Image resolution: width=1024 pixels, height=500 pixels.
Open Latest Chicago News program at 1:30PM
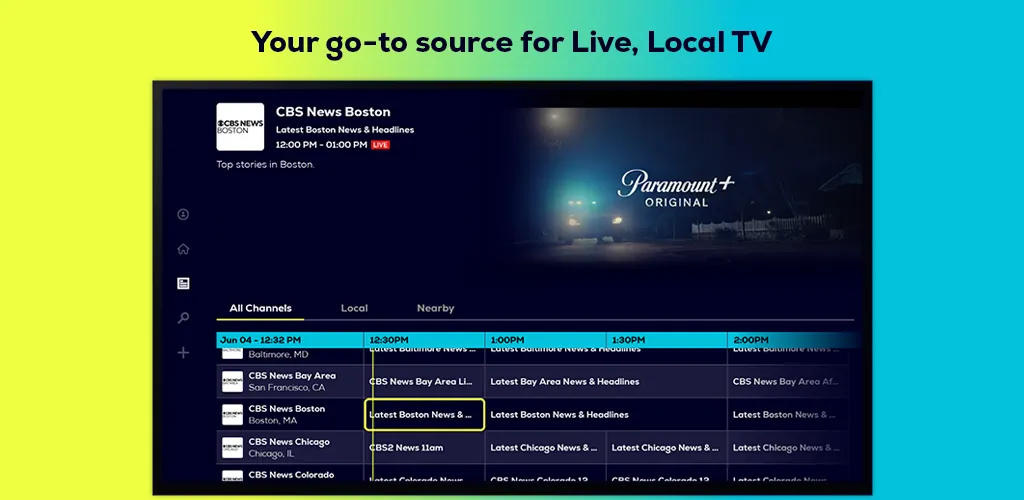(667, 448)
